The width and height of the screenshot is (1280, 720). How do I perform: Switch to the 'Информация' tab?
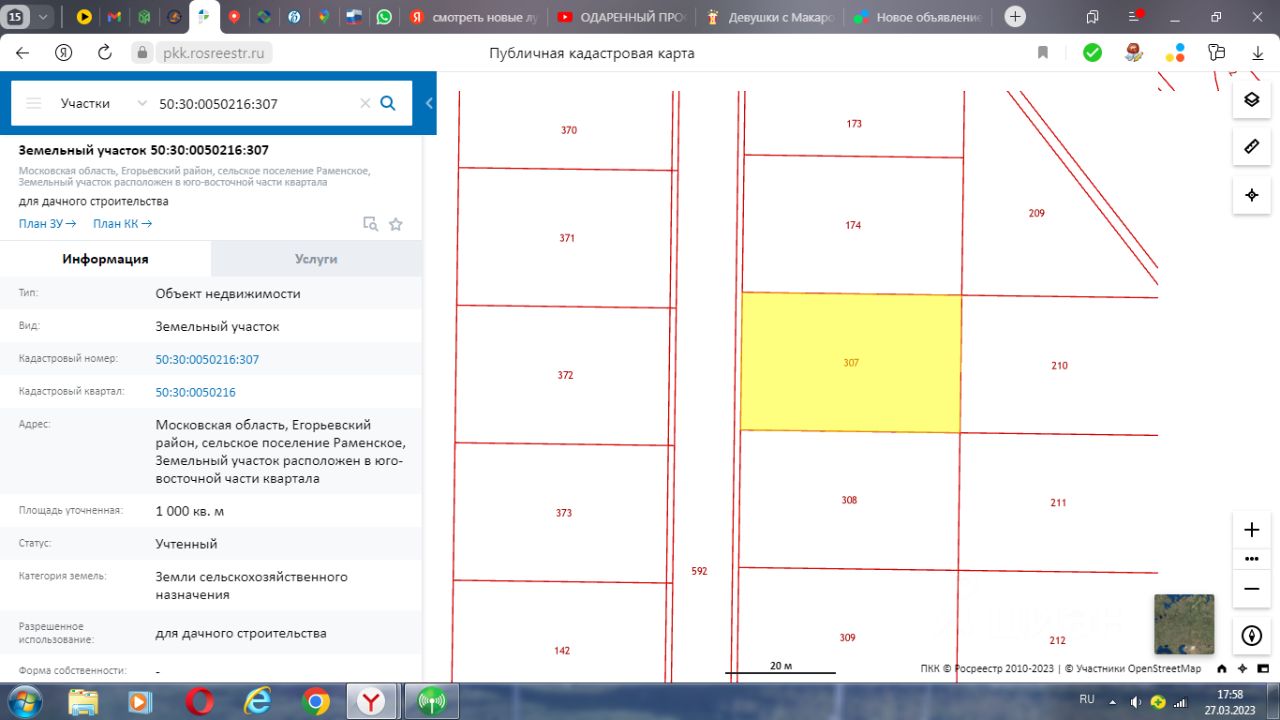105,259
